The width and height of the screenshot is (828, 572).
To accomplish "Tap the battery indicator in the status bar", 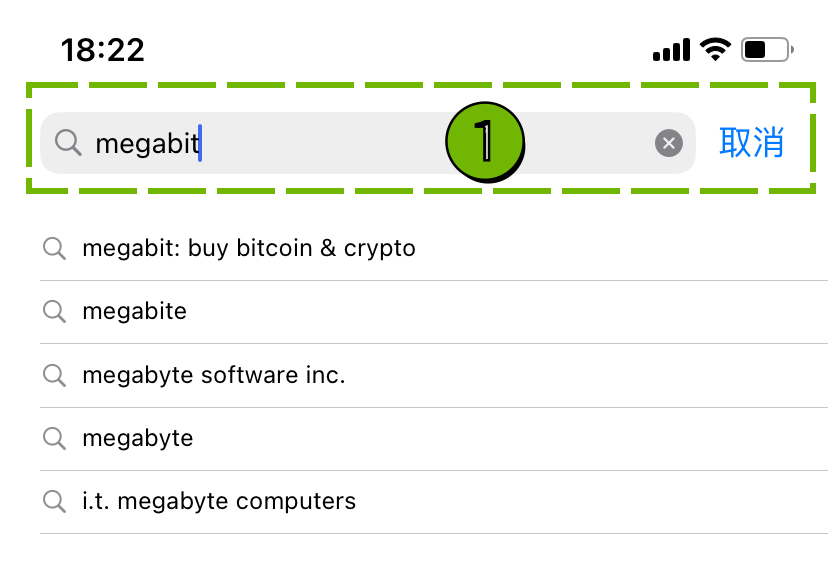I will tap(767, 50).
